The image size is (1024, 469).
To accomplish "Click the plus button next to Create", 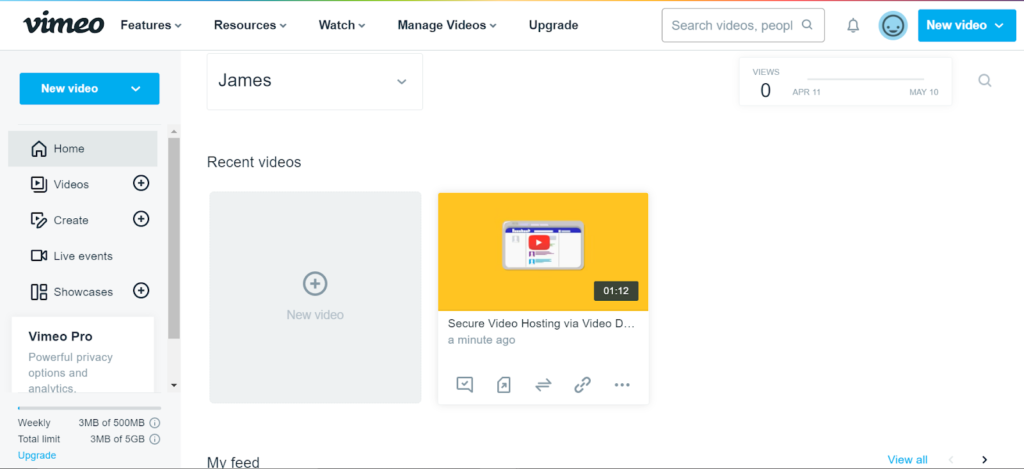I will [141, 219].
